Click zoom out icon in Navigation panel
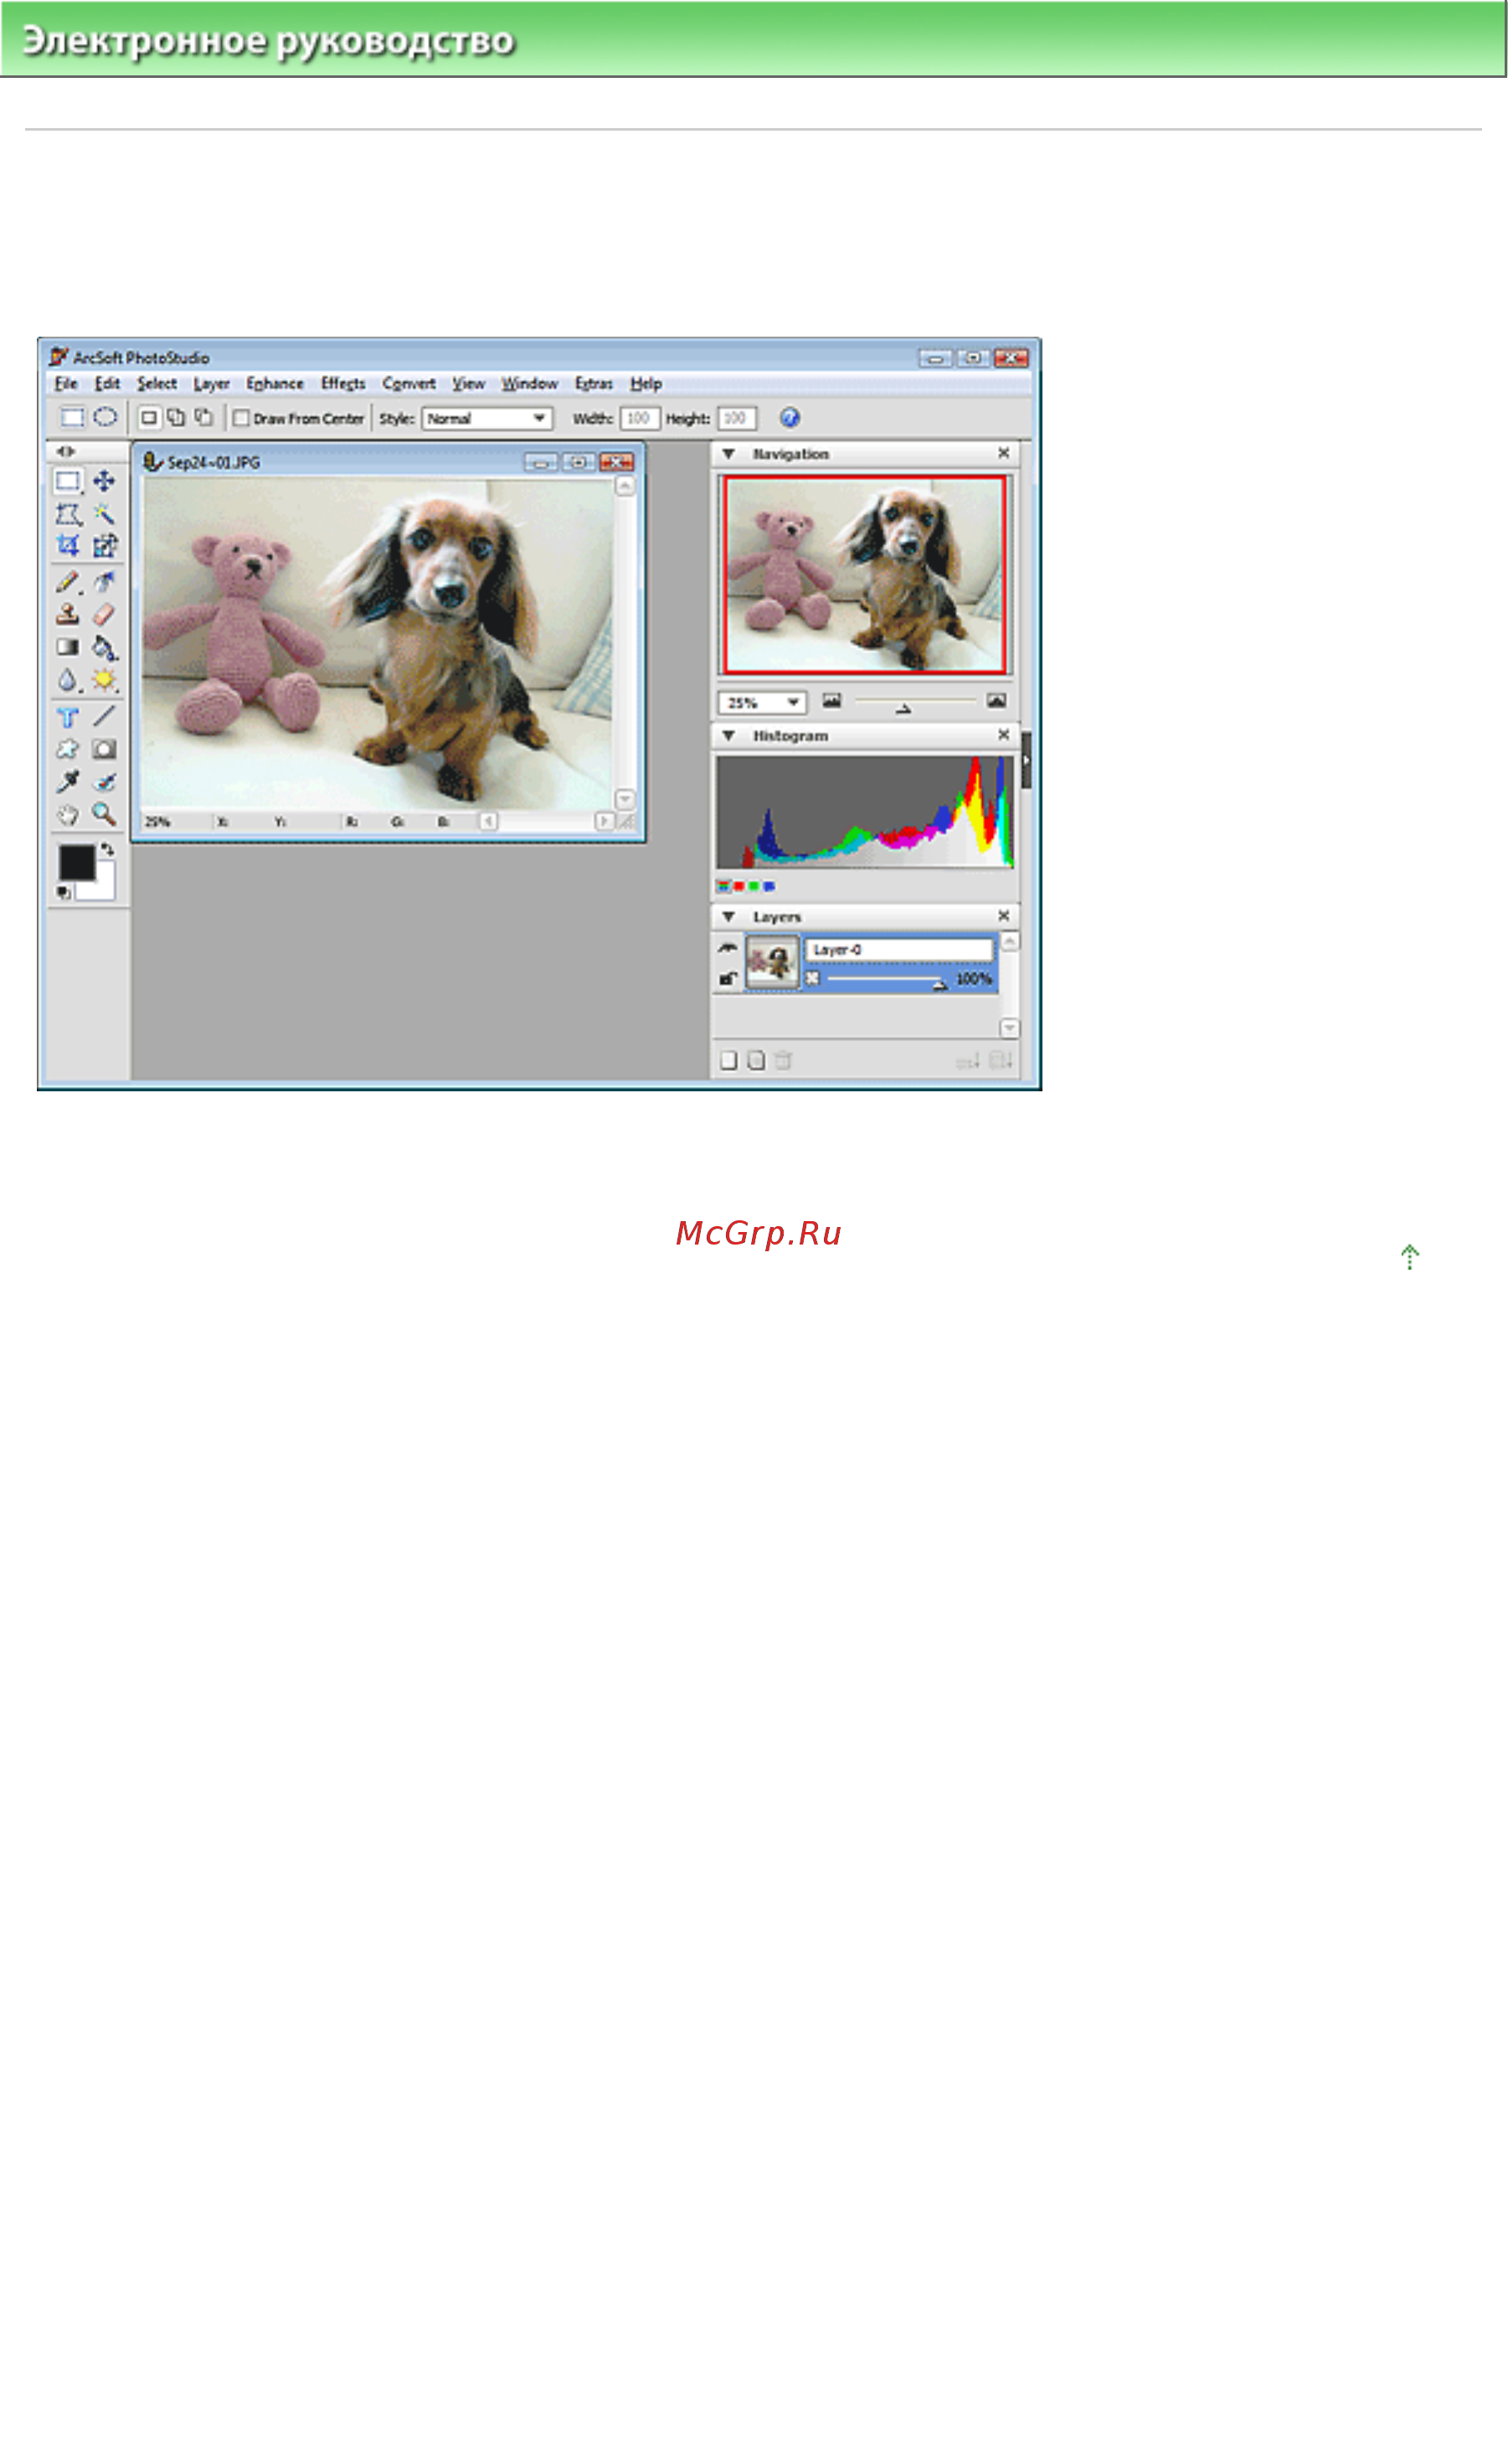The width and height of the screenshot is (1508, 2464). click(832, 701)
